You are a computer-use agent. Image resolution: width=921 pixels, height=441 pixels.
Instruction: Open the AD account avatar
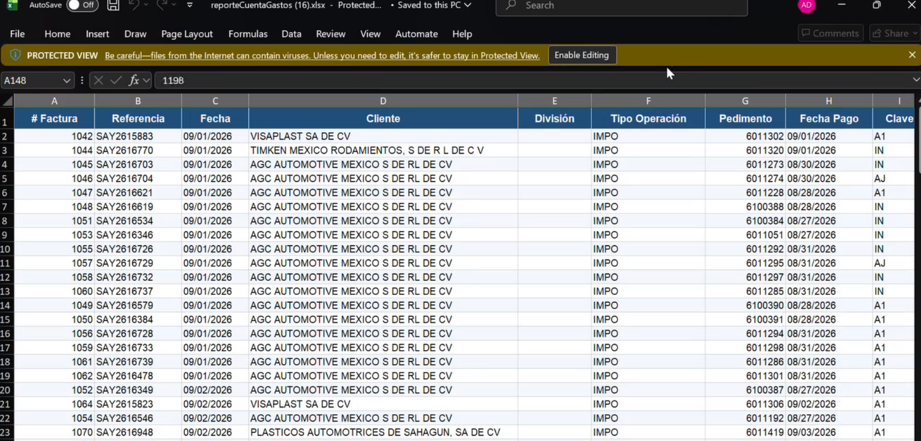click(x=806, y=5)
